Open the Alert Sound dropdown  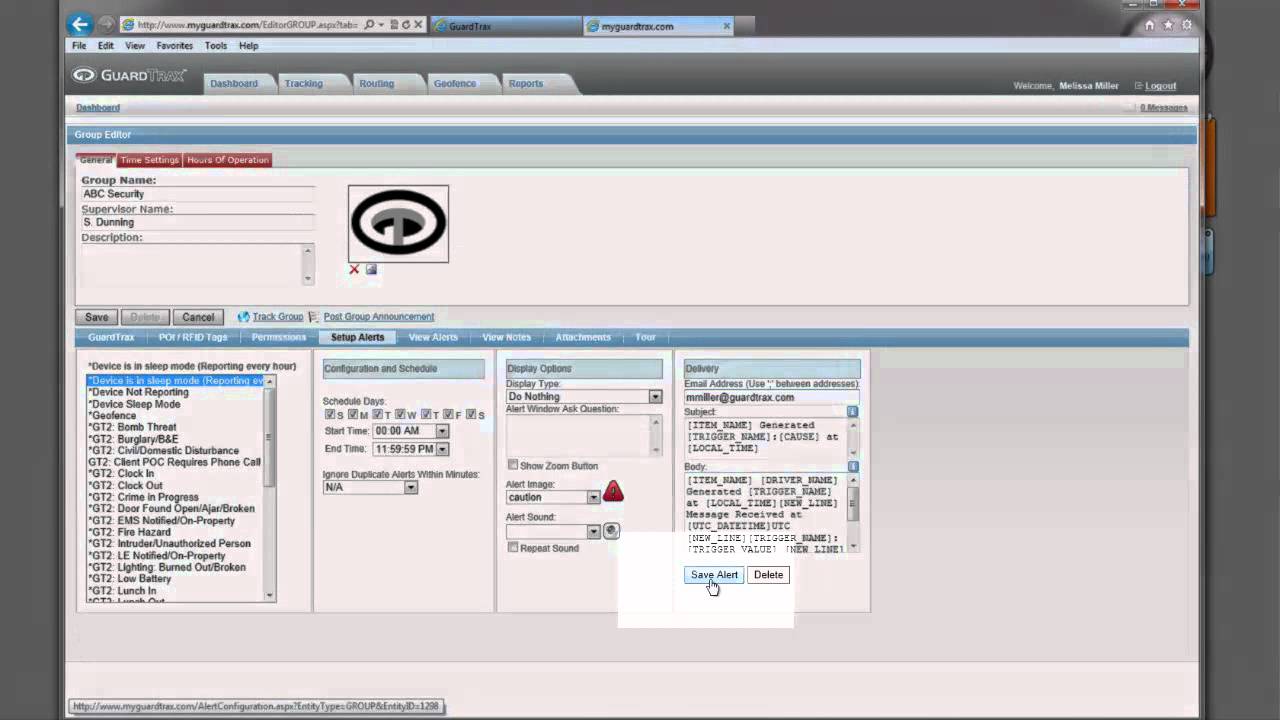593,531
